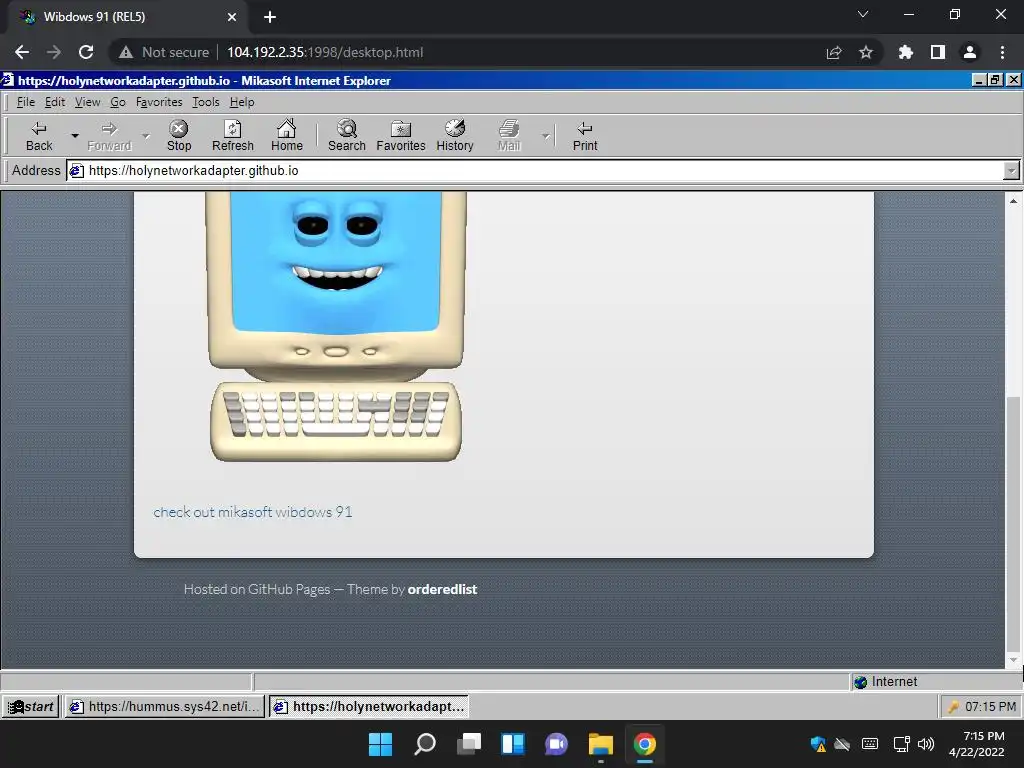The width and height of the screenshot is (1024, 768).
Task: Open File Explorer from the taskbar
Action: 601,744
